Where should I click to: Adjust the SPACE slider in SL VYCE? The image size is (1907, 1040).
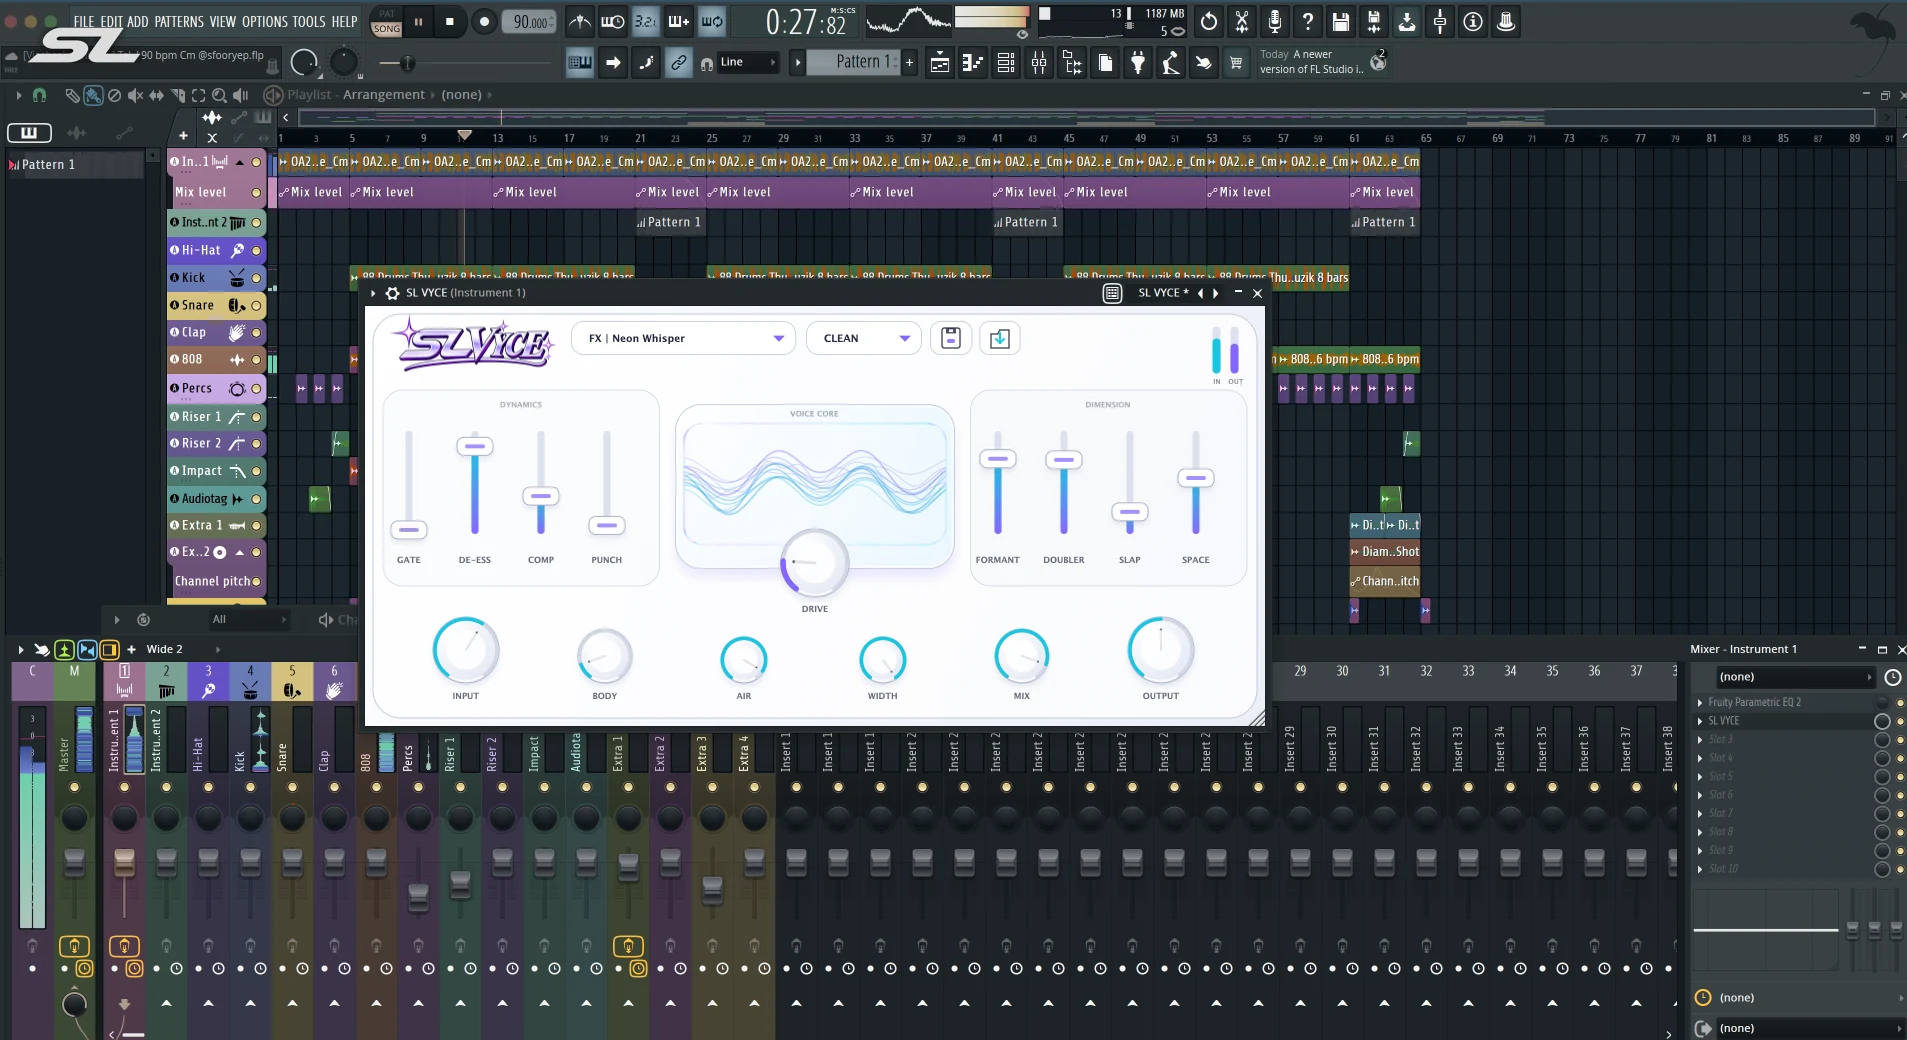pos(1195,478)
